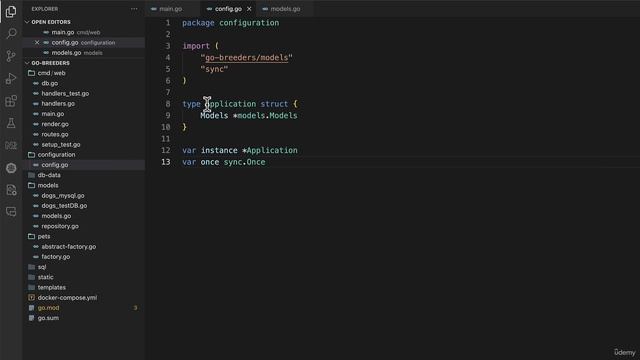Viewport: 640px width, 360px height.
Task: Open the Search view icon
Action: 11,33
